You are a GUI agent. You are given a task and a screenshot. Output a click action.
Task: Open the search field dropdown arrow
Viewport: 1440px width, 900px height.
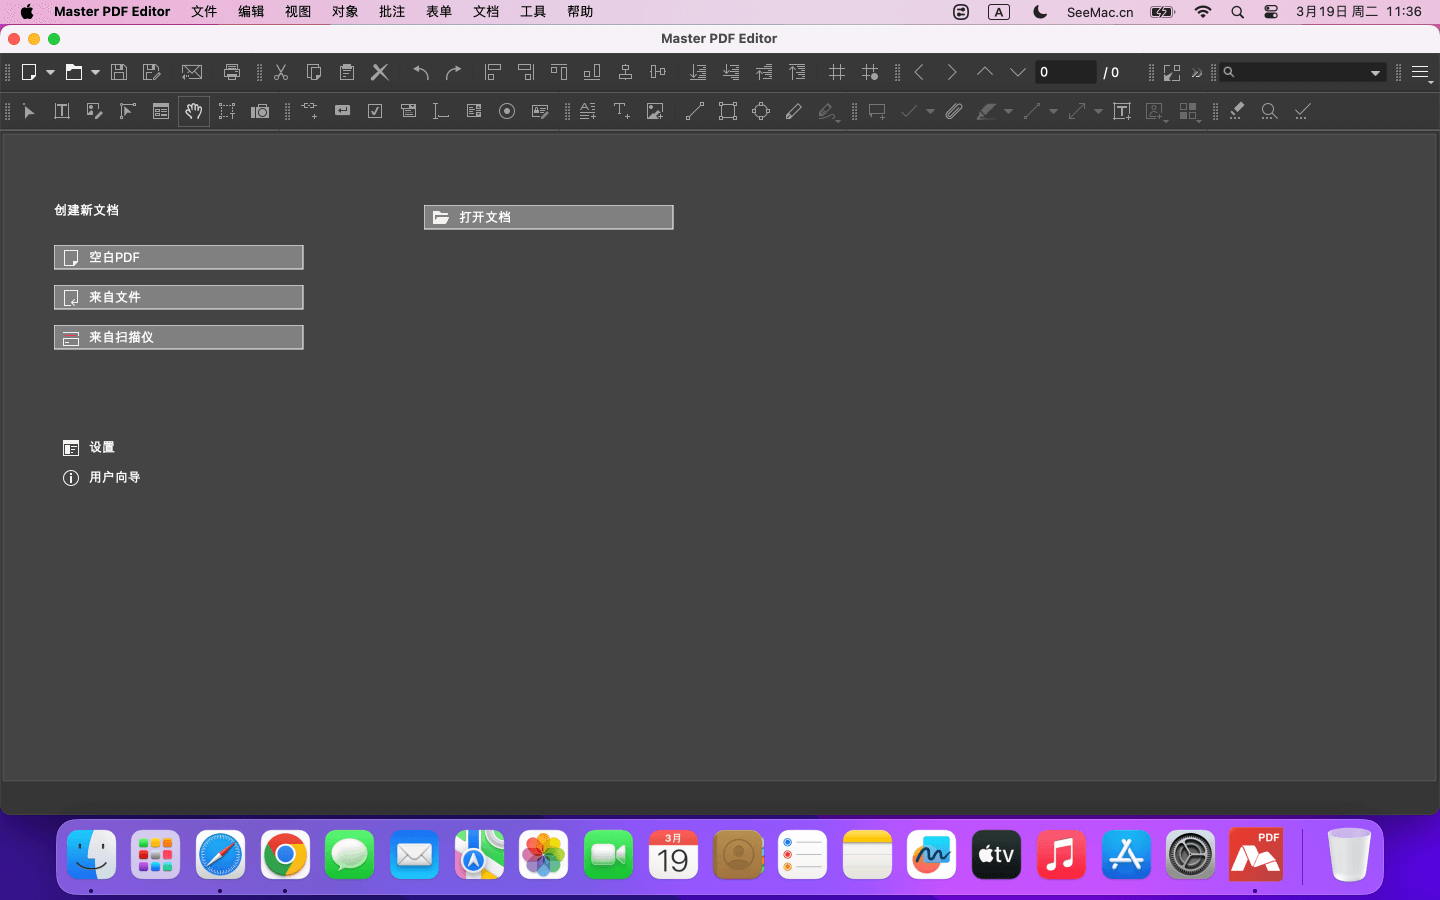1375,72
